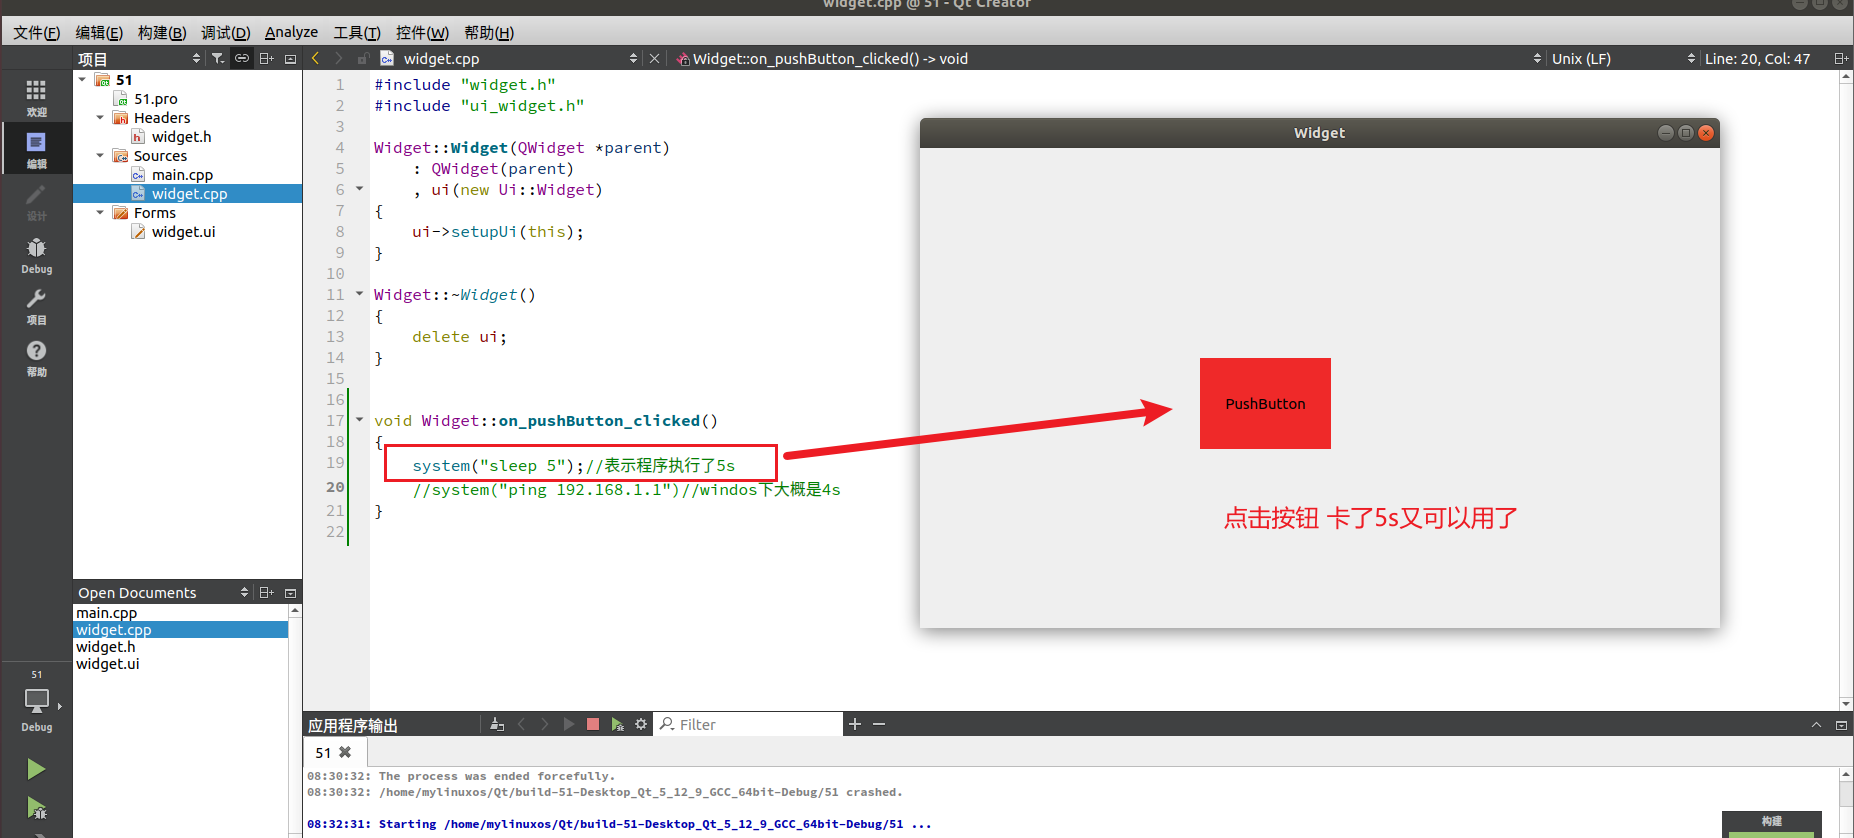The width and height of the screenshot is (1854, 838).
Task: Collapse the Sources folder
Action: click(x=100, y=155)
